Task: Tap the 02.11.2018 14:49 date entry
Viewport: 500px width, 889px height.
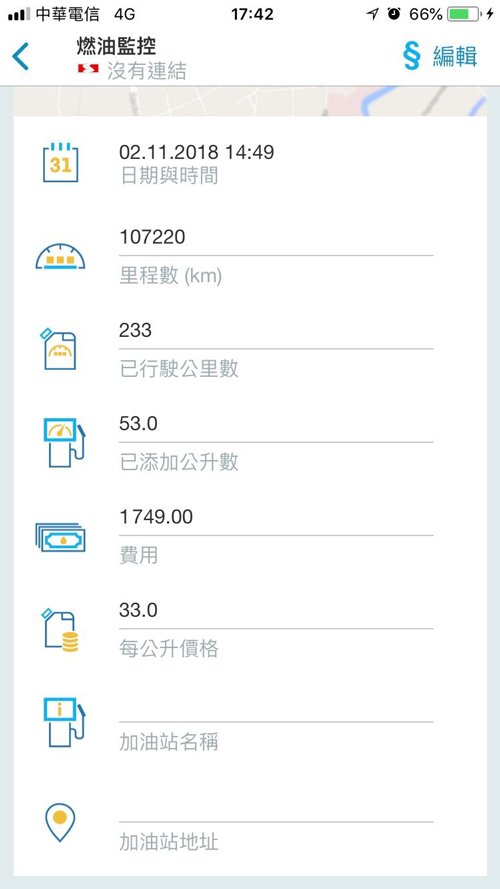Action: coord(196,152)
